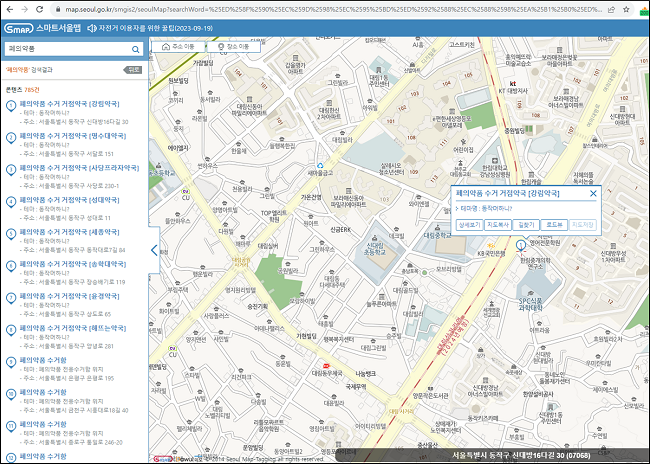Click marker icon 5 for 세종약국 result
This screenshot has height=464, width=650.
click(11, 234)
